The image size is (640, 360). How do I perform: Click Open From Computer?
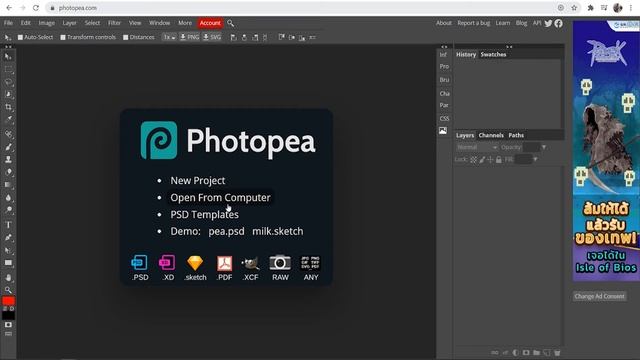click(x=220, y=198)
